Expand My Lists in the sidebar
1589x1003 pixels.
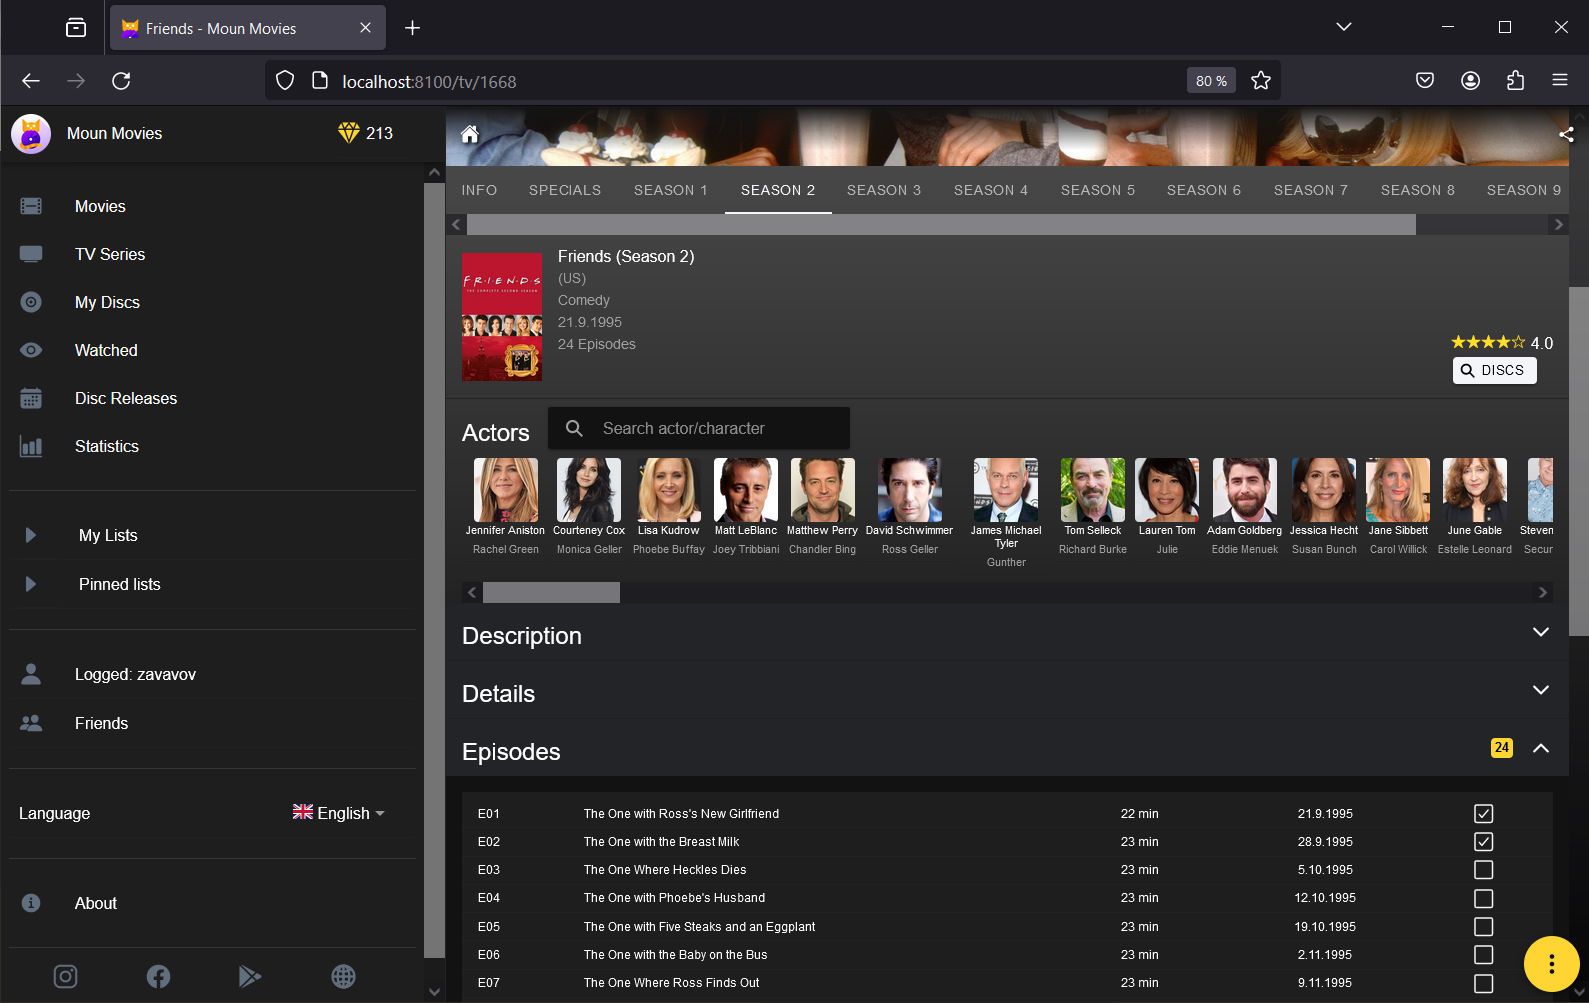pyautogui.click(x=31, y=535)
